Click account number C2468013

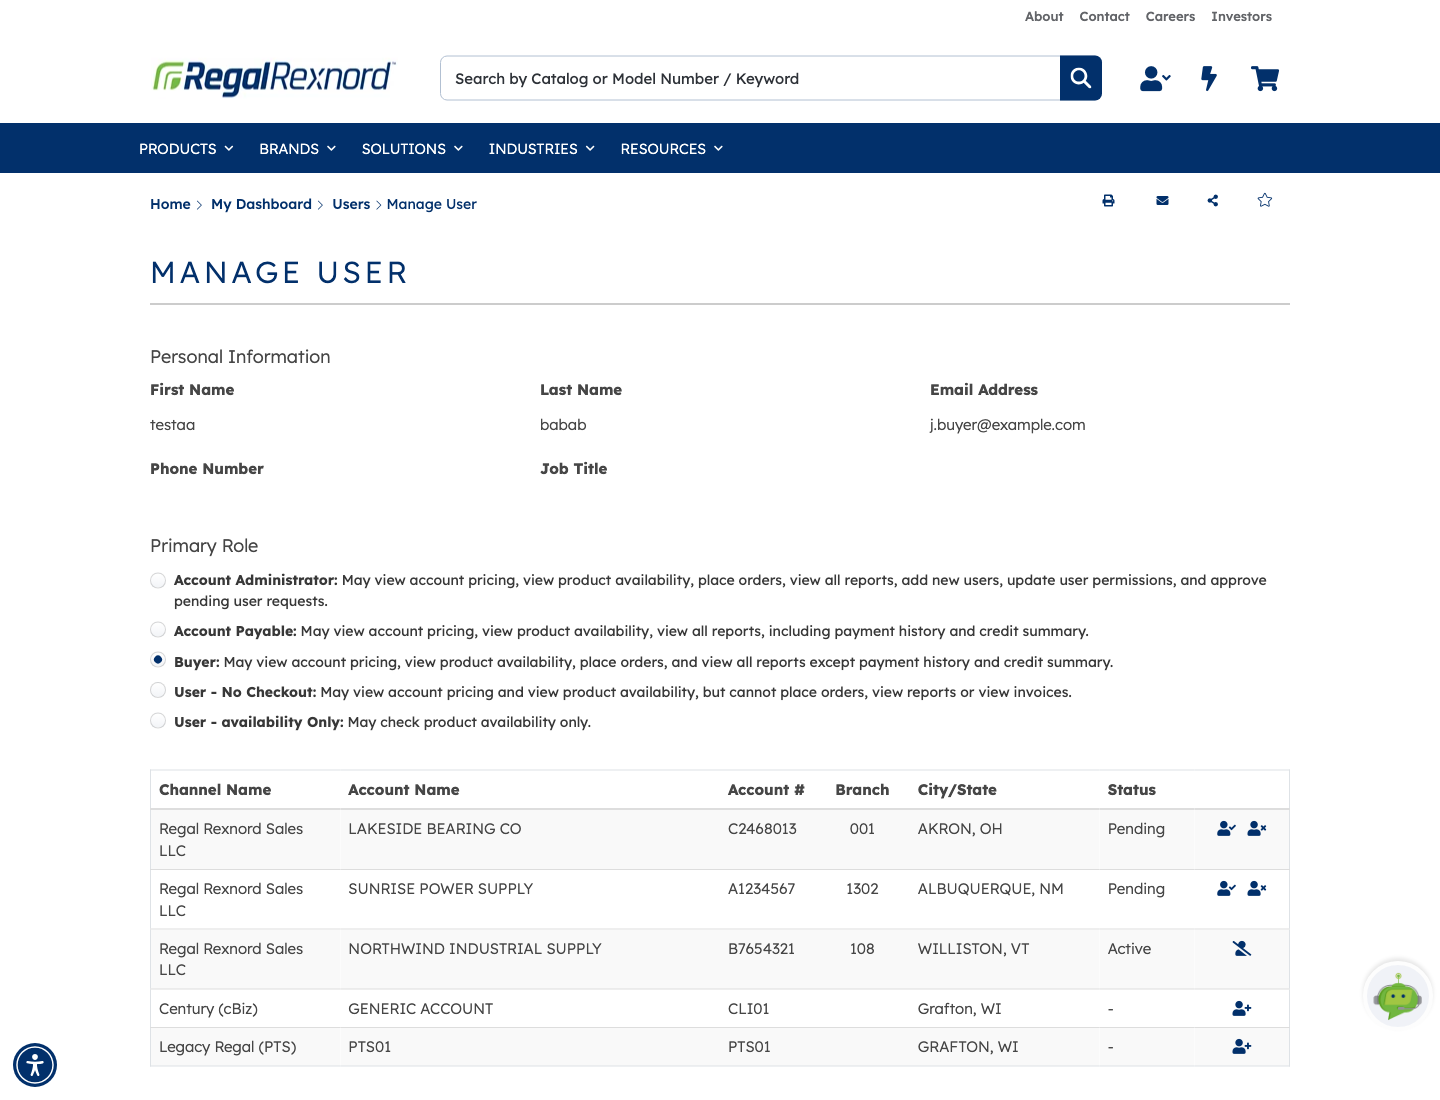pos(762,829)
